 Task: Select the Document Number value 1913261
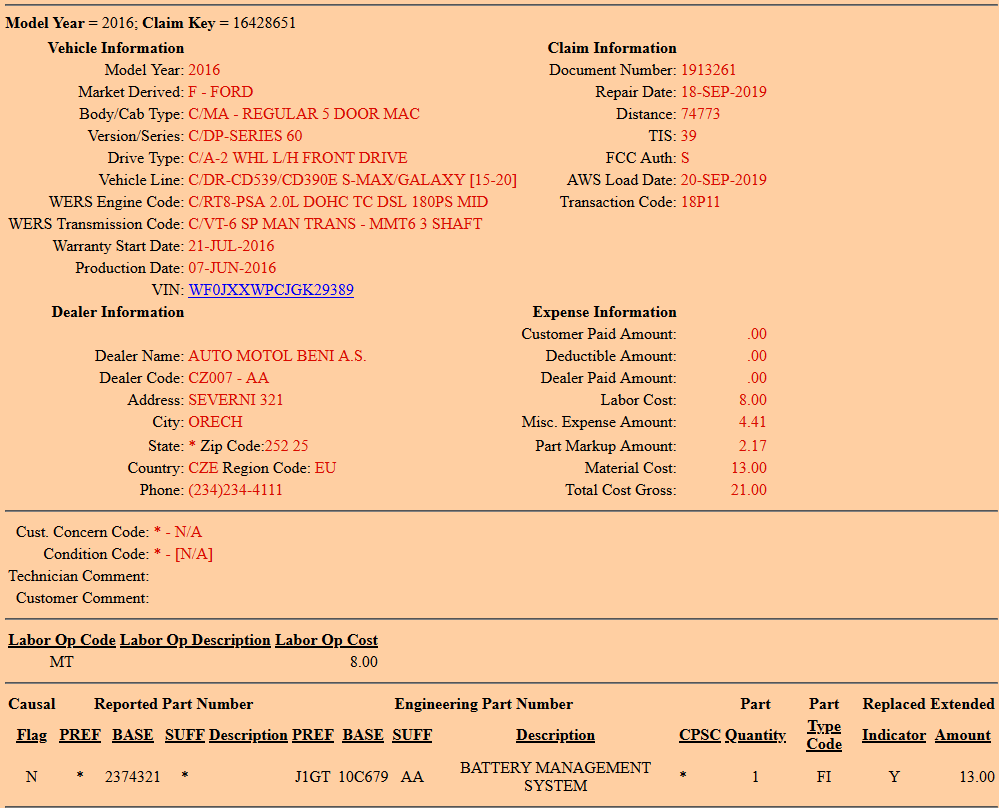click(708, 70)
